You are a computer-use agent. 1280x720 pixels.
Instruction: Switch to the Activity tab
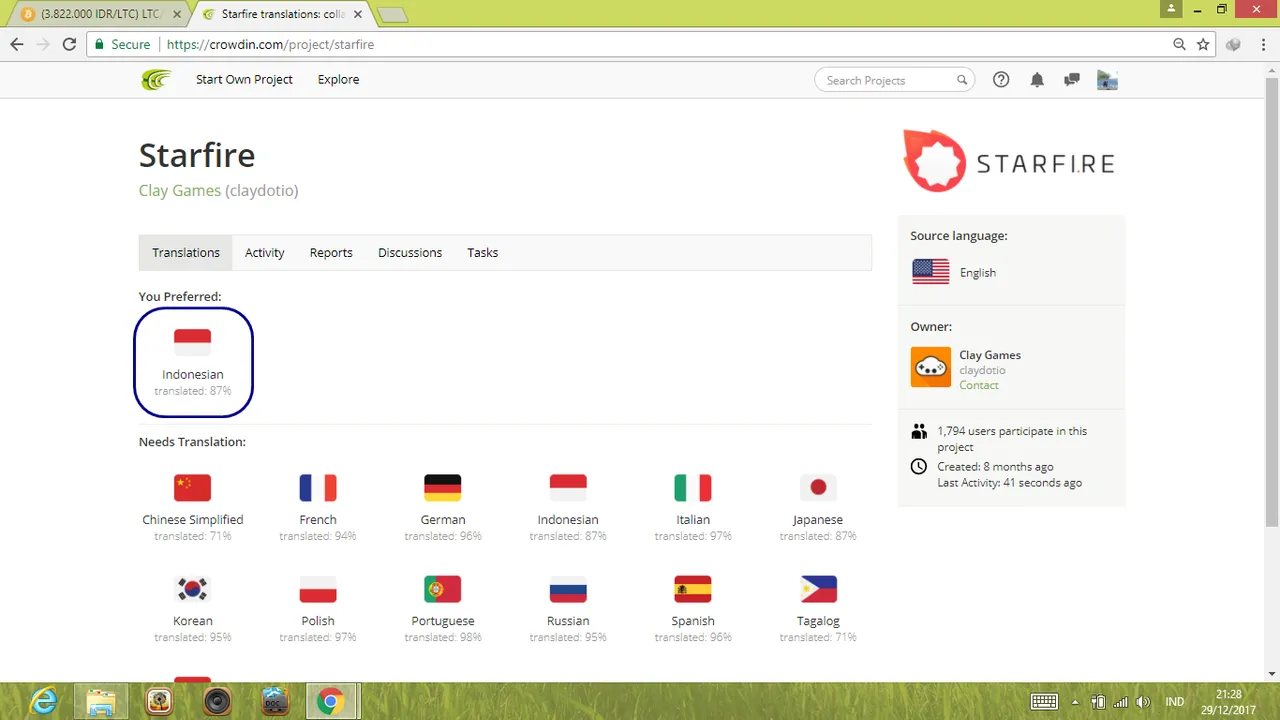click(x=265, y=253)
